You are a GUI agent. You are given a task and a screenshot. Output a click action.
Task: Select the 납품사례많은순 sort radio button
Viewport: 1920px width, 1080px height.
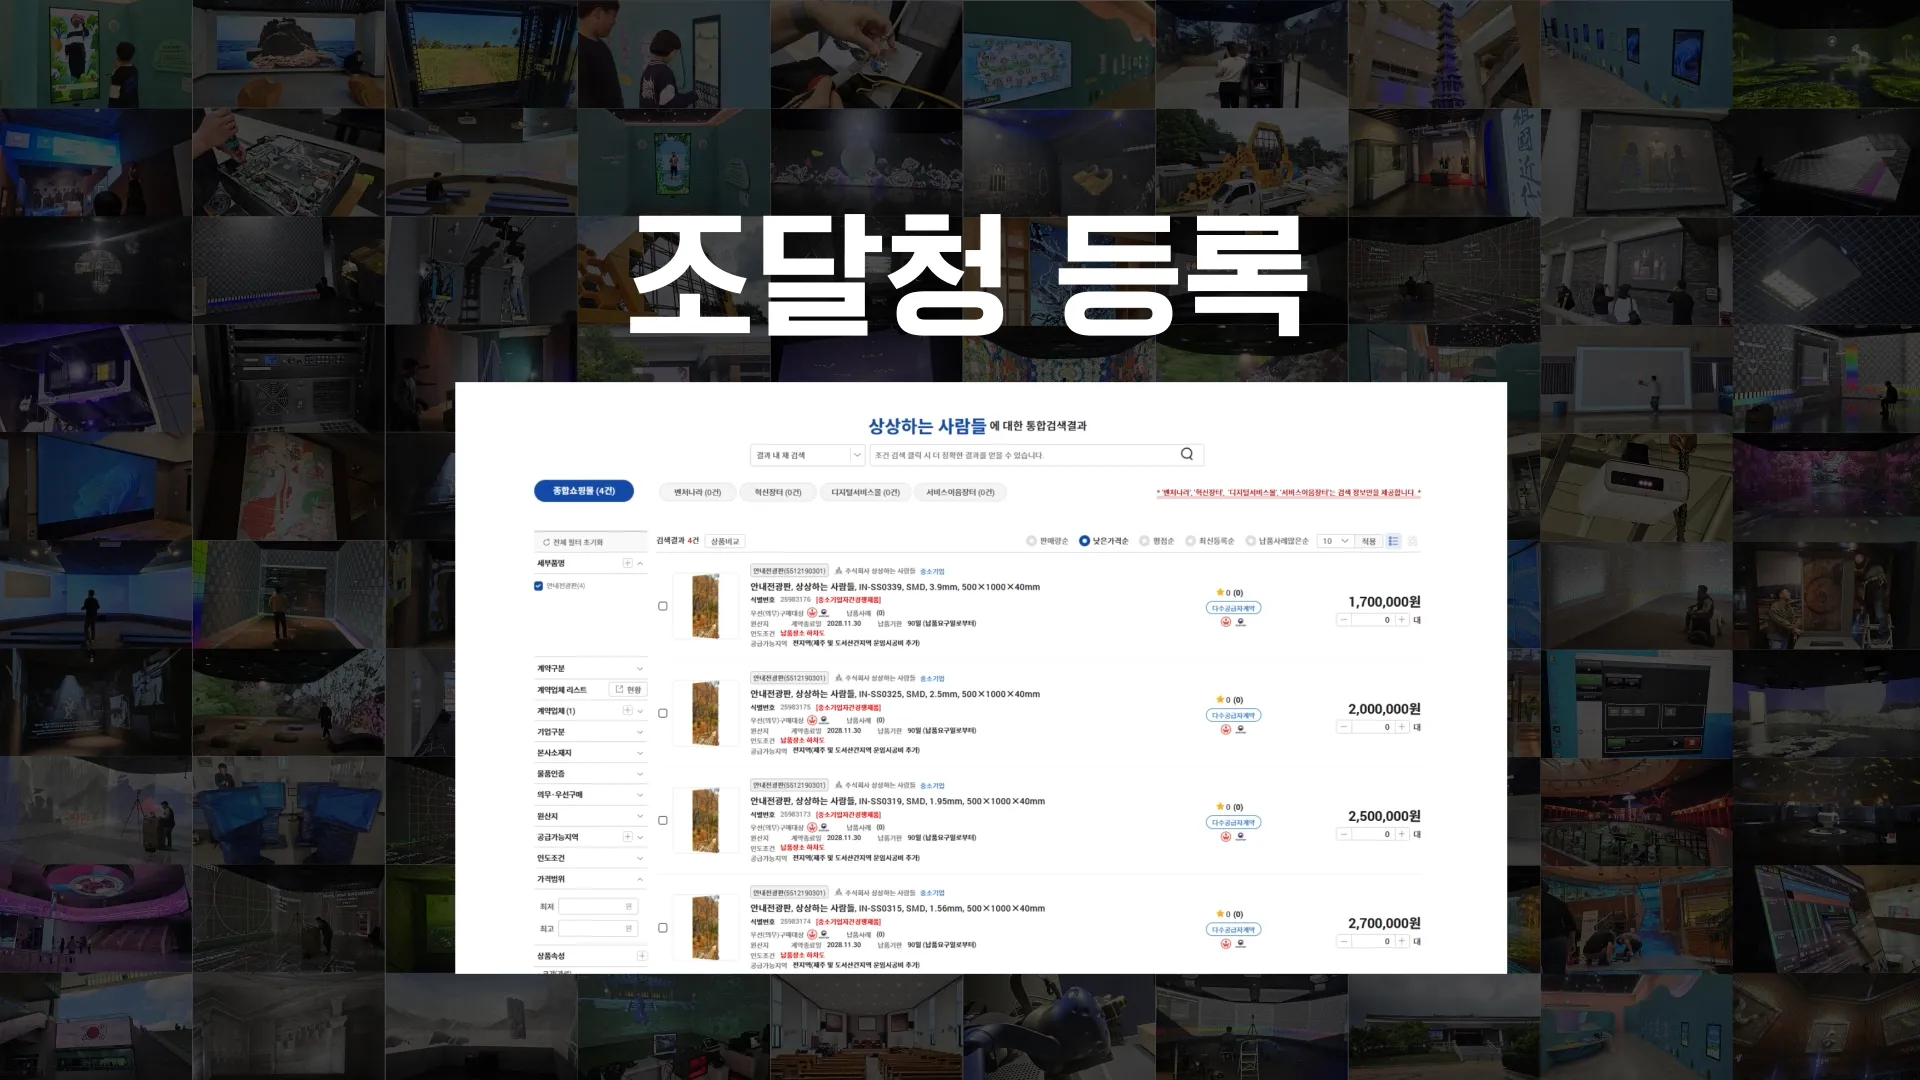(x=1250, y=541)
